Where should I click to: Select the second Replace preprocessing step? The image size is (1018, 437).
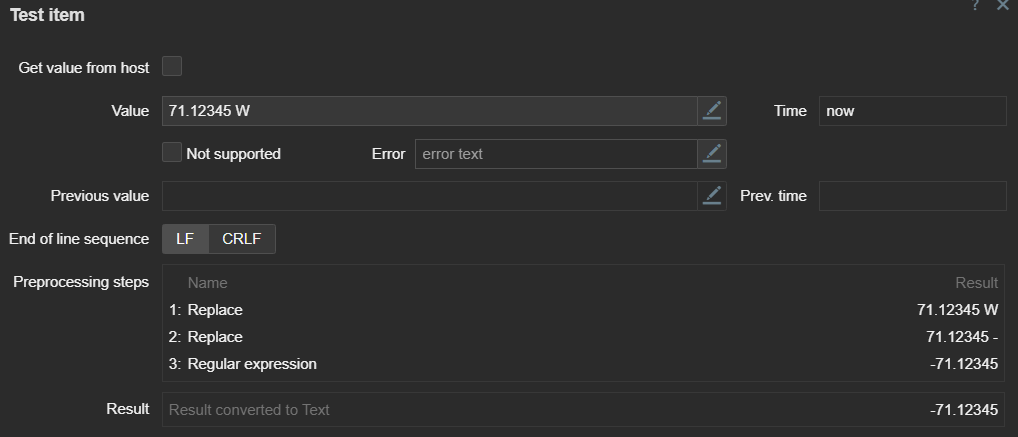(x=215, y=337)
